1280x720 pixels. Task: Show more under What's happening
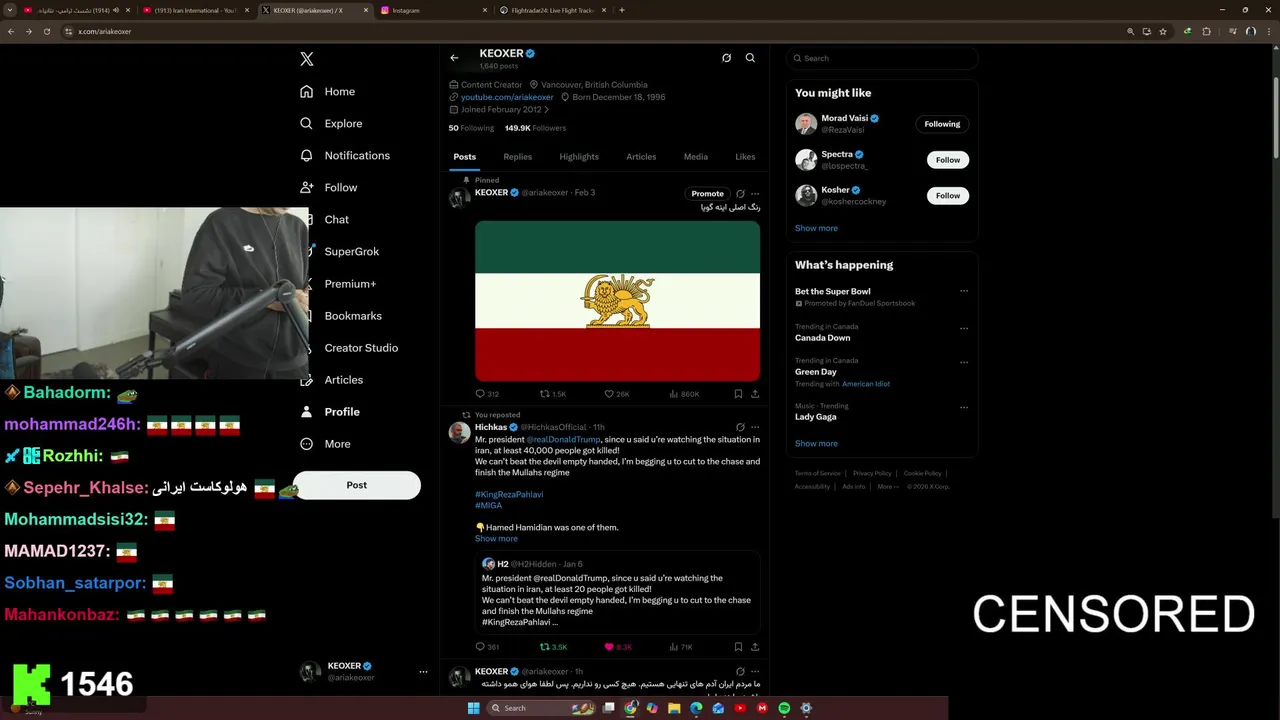click(x=816, y=443)
